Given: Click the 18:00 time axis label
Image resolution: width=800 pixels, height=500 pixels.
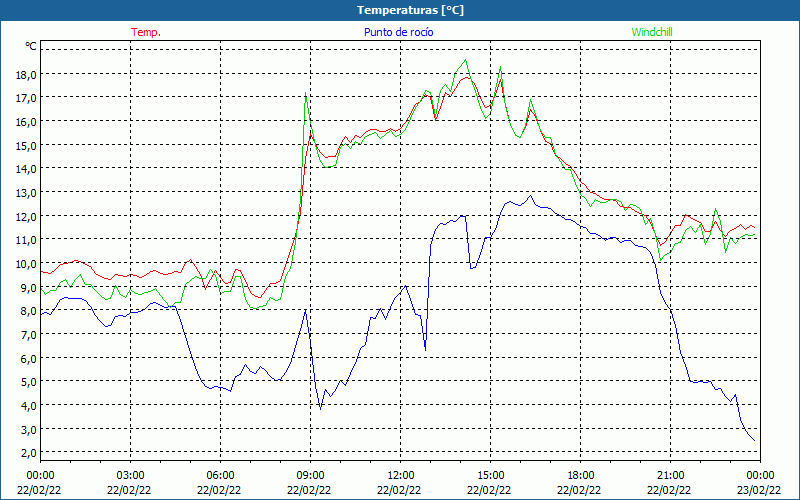Looking at the screenshot, I should pyautogui.click(x=581, y=476).
